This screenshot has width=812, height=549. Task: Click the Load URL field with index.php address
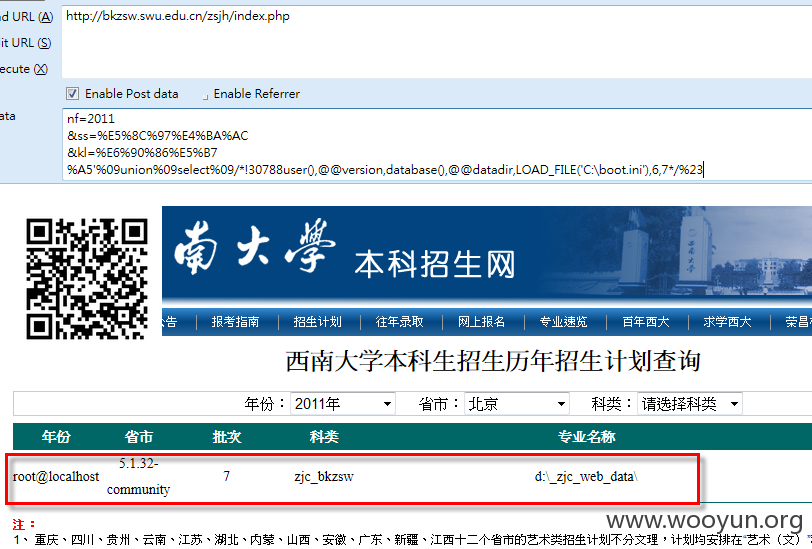pos(437,42)
